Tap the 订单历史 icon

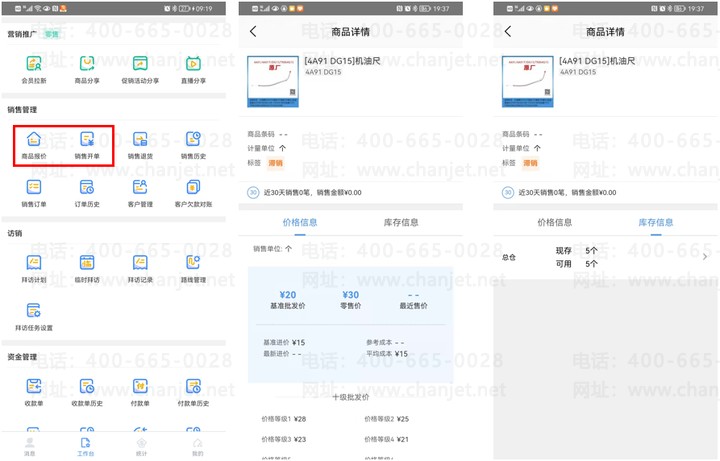[x=87, y=187]
